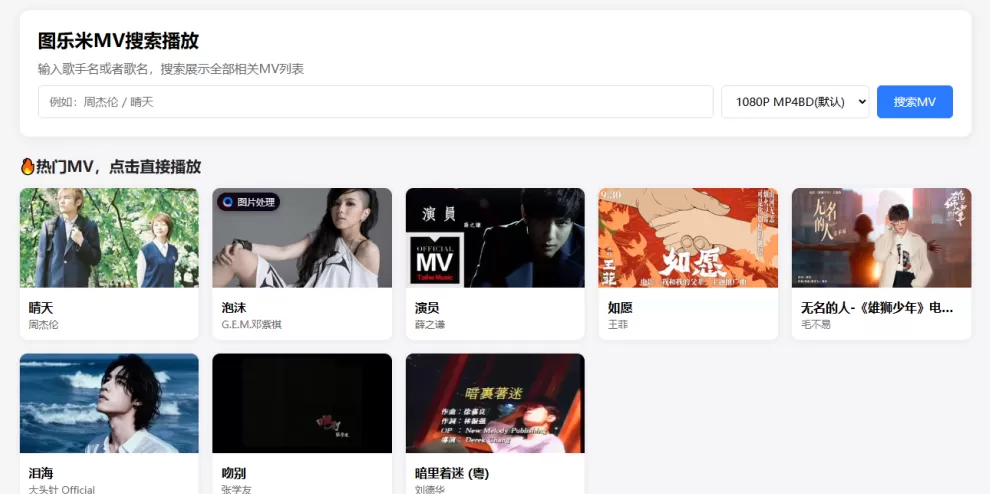This screenshot has height=494, width=990.
Task: Click the artist name 王菲
Action: click(x=618, y=325)
